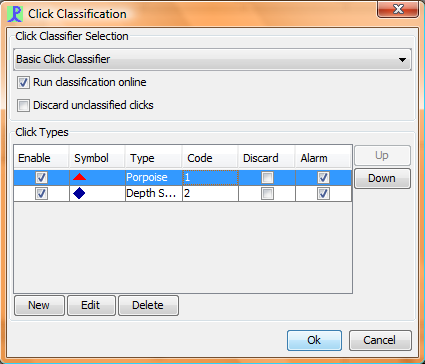This screenshot has width=425, height=364.
Task: Close the Click Classification window
Action: [398, 9]
